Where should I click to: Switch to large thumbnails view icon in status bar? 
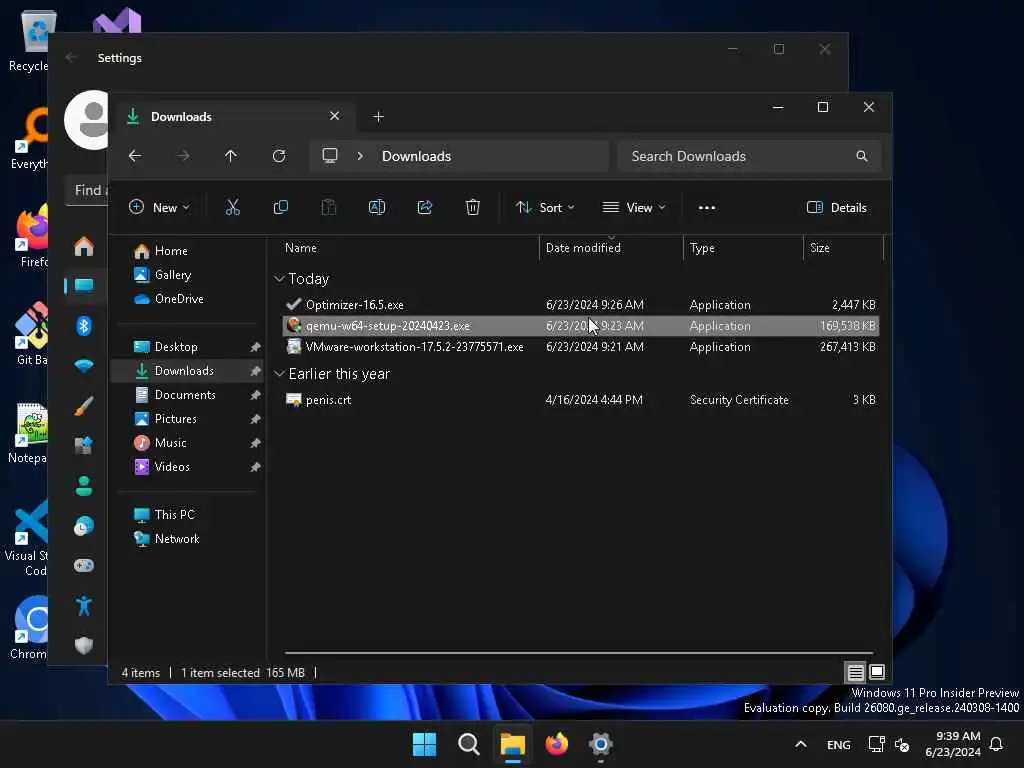pos(877,672)
